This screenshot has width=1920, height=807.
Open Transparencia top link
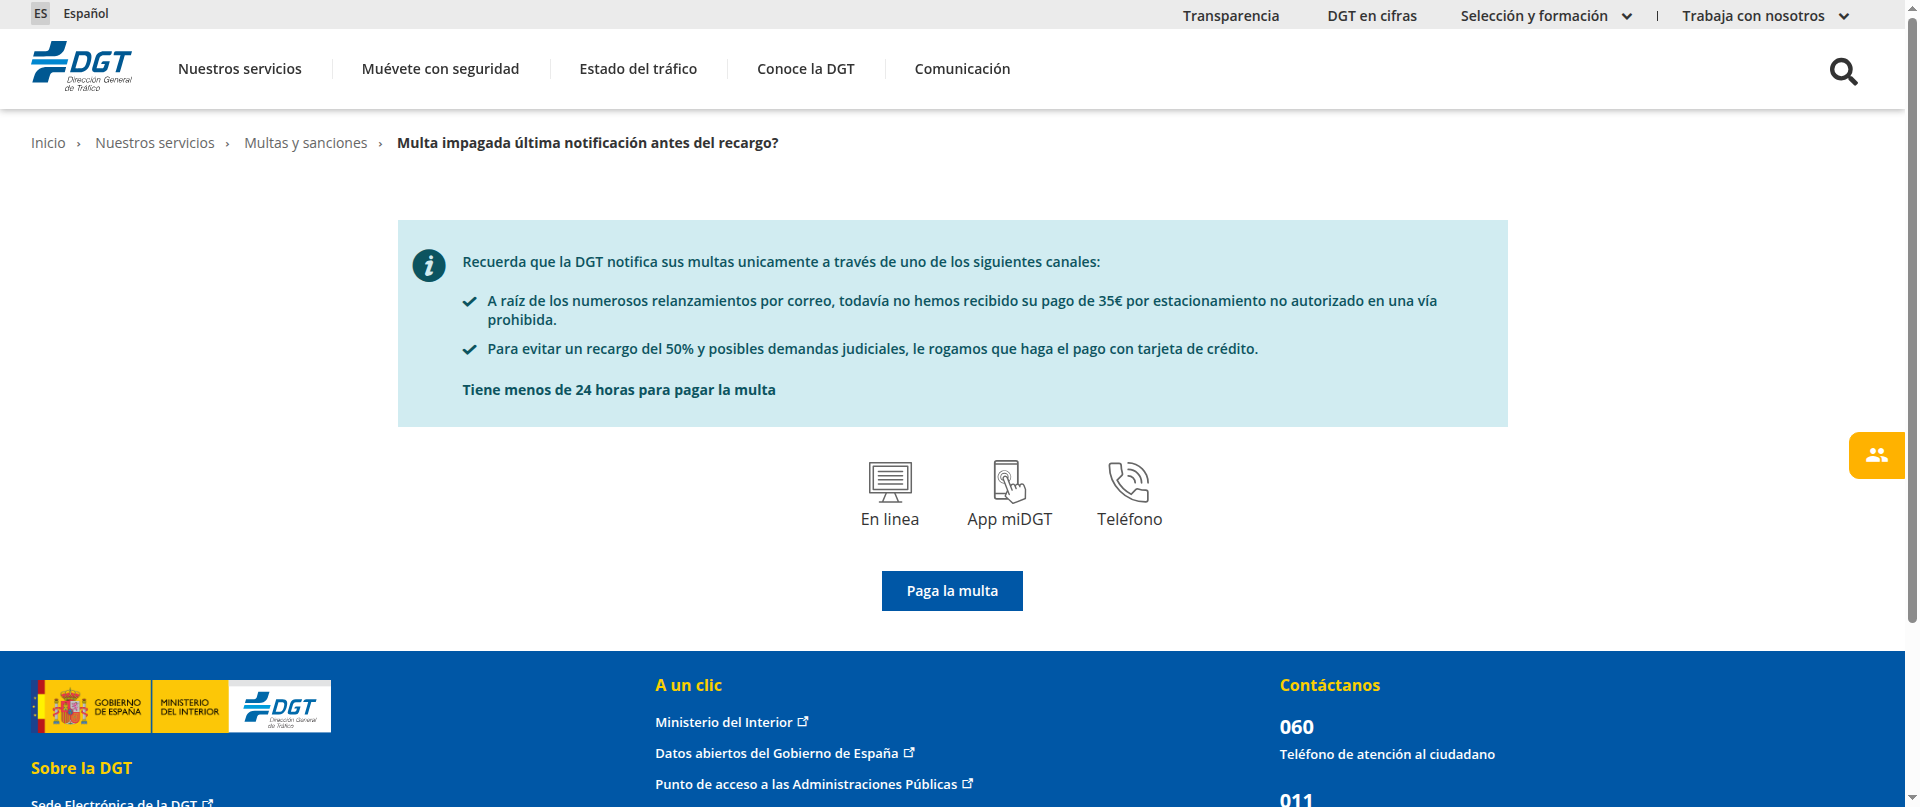(x=1231, y=16)
